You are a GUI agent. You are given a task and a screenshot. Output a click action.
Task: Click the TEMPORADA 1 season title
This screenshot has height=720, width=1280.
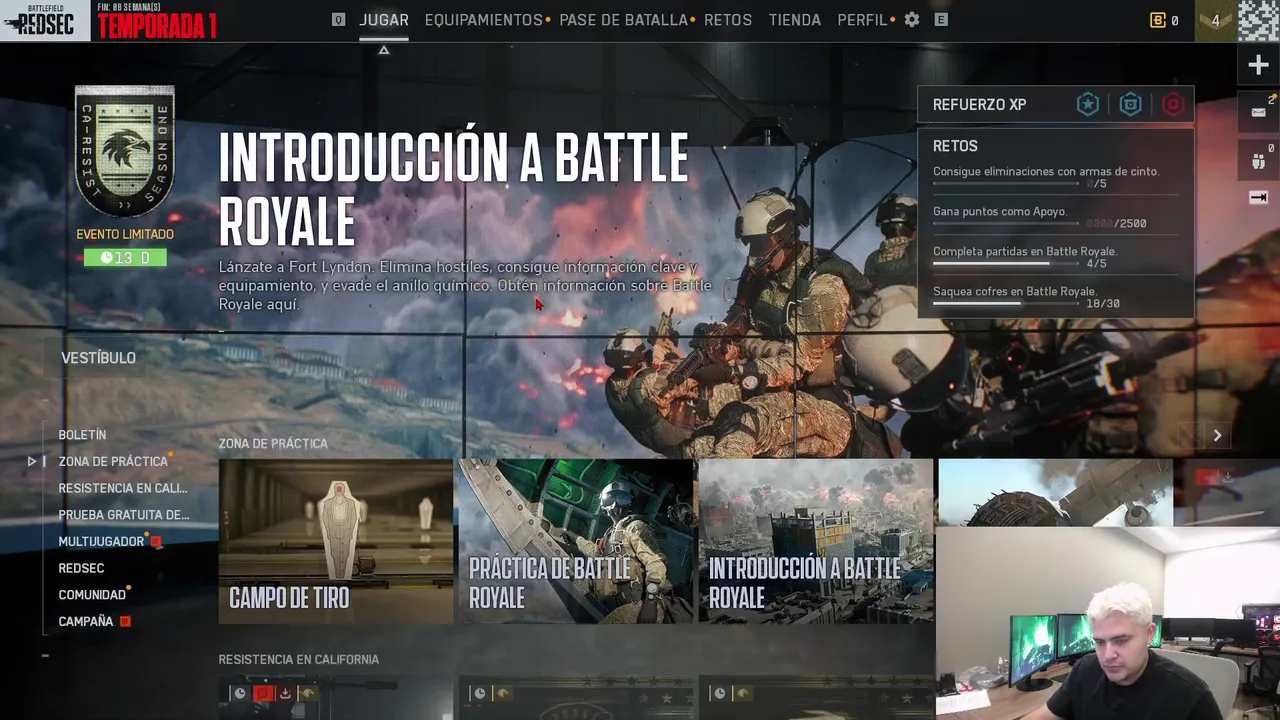point(157,27)
